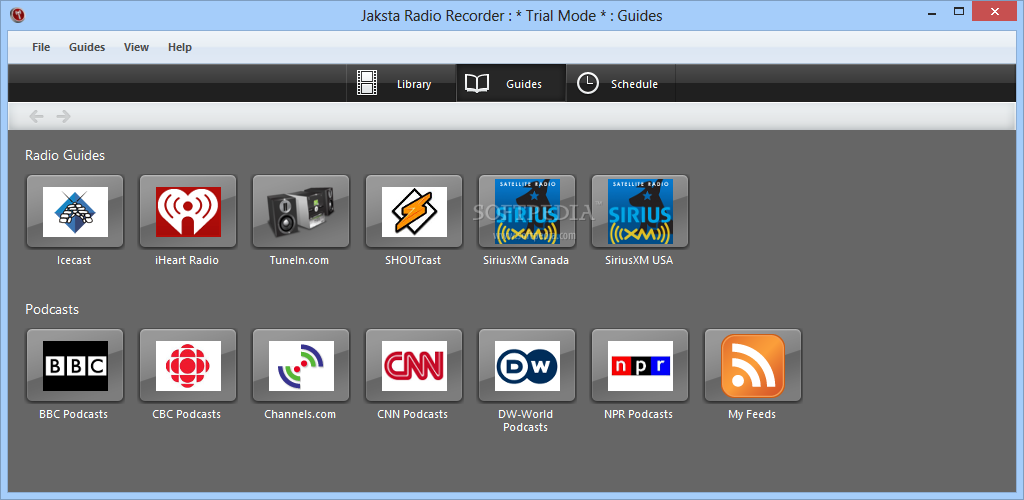Open the iHeart Radio guide icon

coord(187,211)
